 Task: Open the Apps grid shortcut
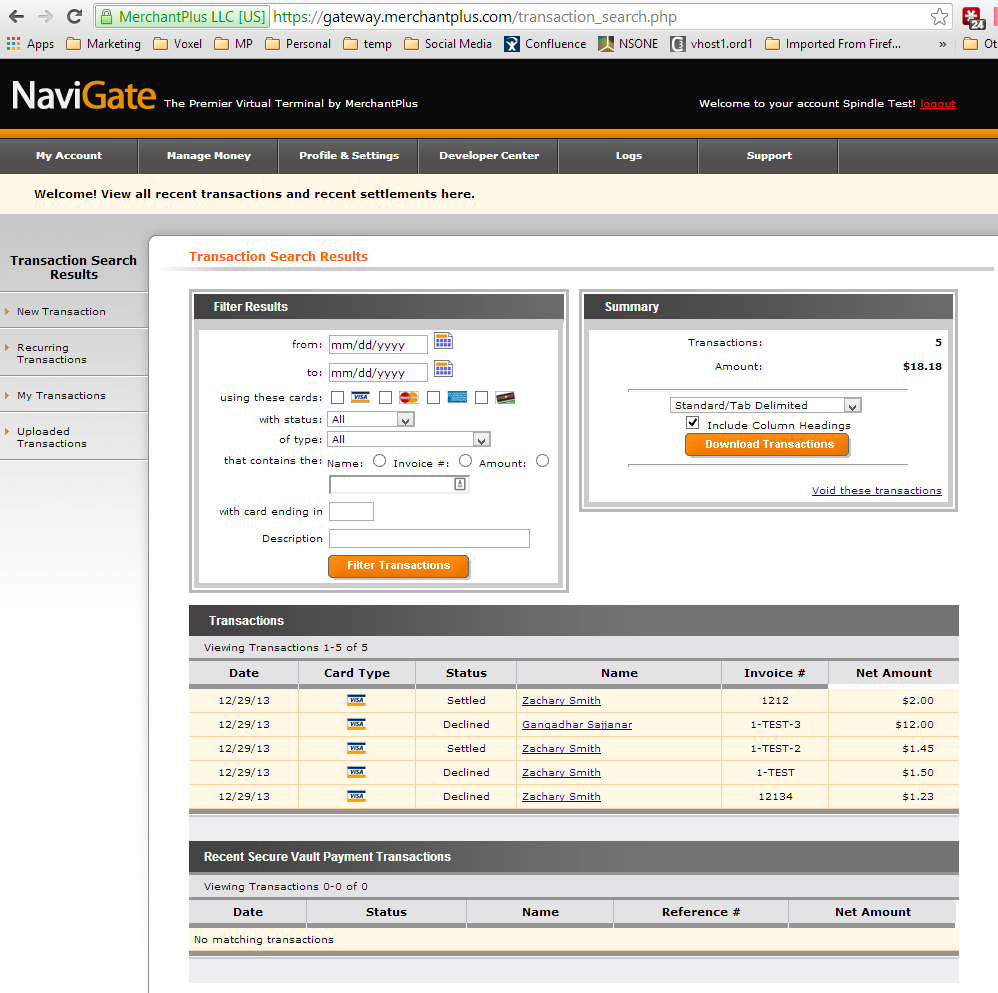[x=30, y=44]
